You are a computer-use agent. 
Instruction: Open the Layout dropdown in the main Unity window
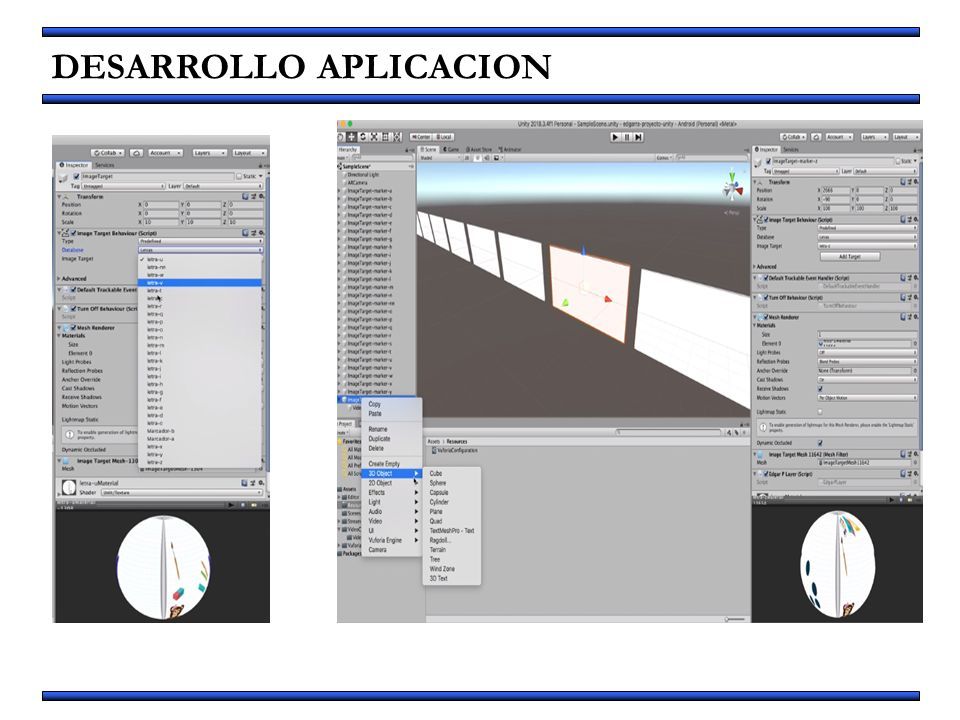click(x=905, y=137)
